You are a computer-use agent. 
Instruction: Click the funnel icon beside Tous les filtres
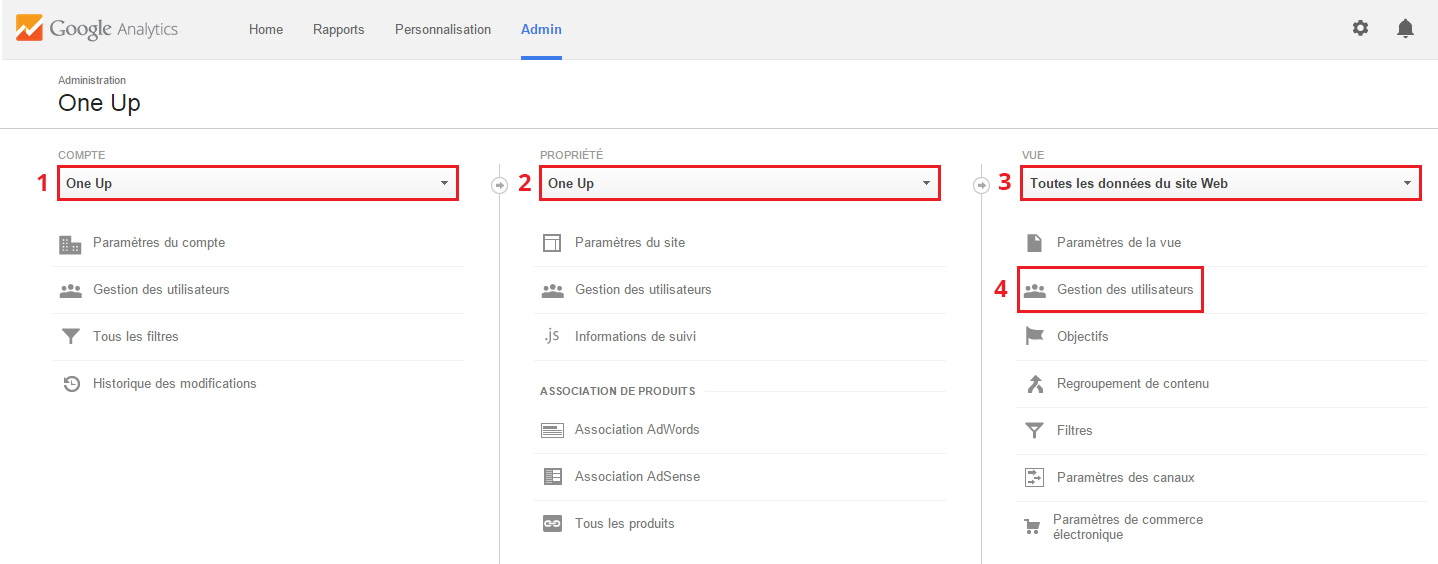coord(70,337)
